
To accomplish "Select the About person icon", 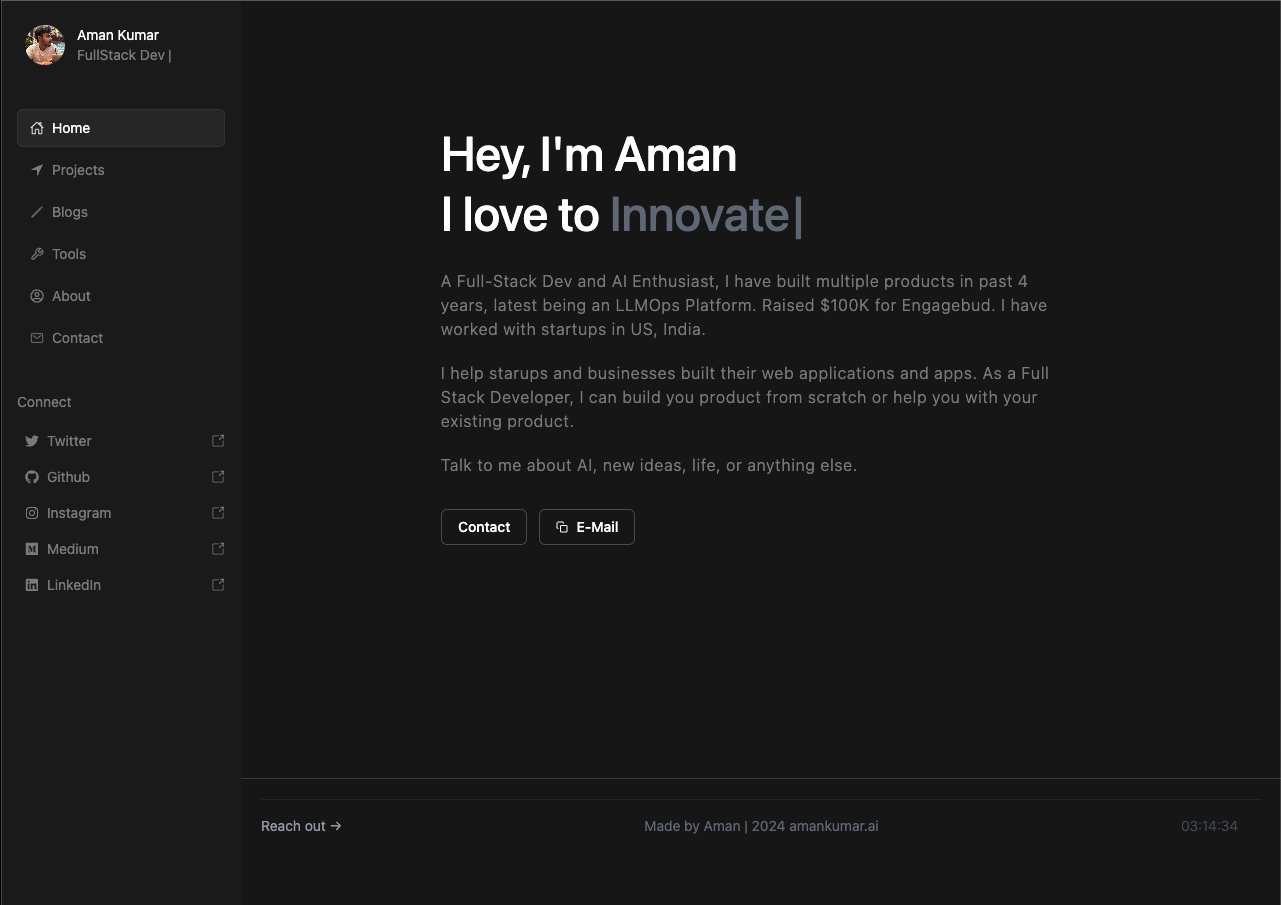I will click(x=35, y=295).
